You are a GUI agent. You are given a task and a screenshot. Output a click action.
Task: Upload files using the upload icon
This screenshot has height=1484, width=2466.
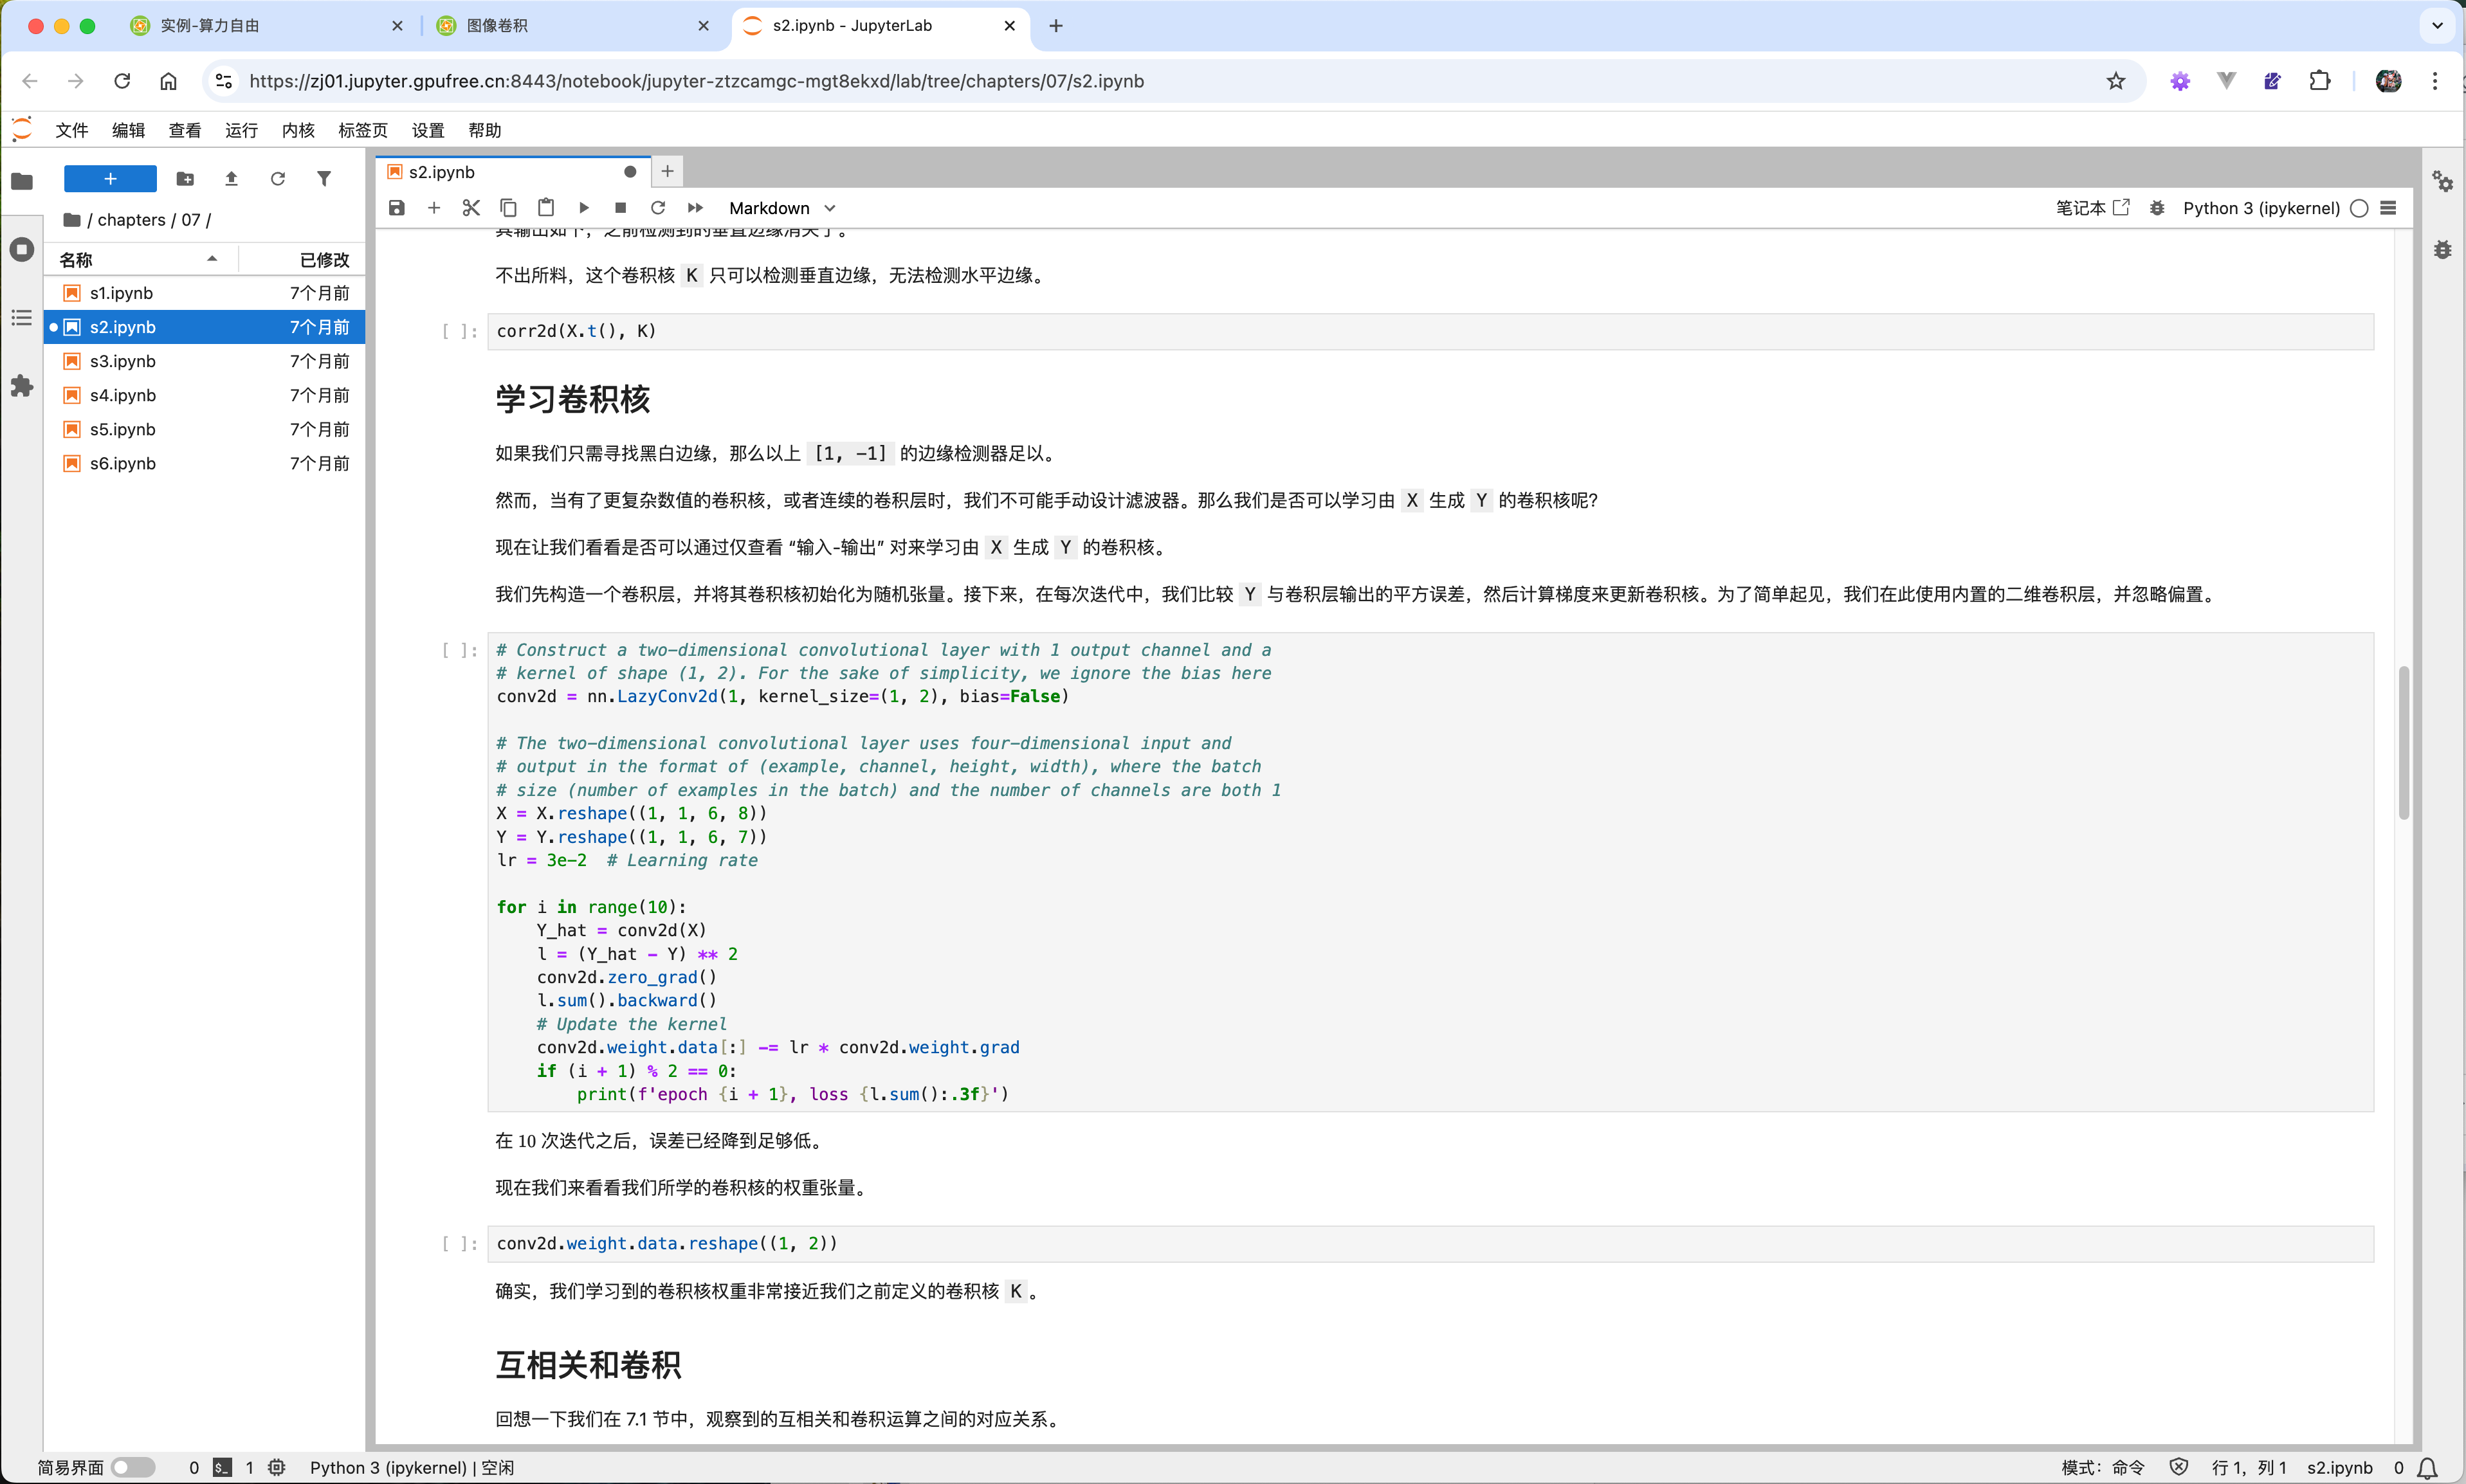tap(231, 179)
